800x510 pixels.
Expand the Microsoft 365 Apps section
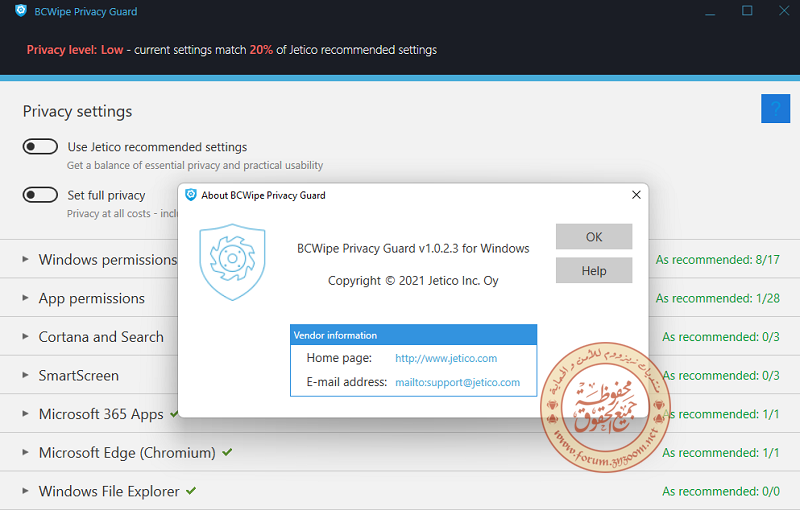pos(25,414)
